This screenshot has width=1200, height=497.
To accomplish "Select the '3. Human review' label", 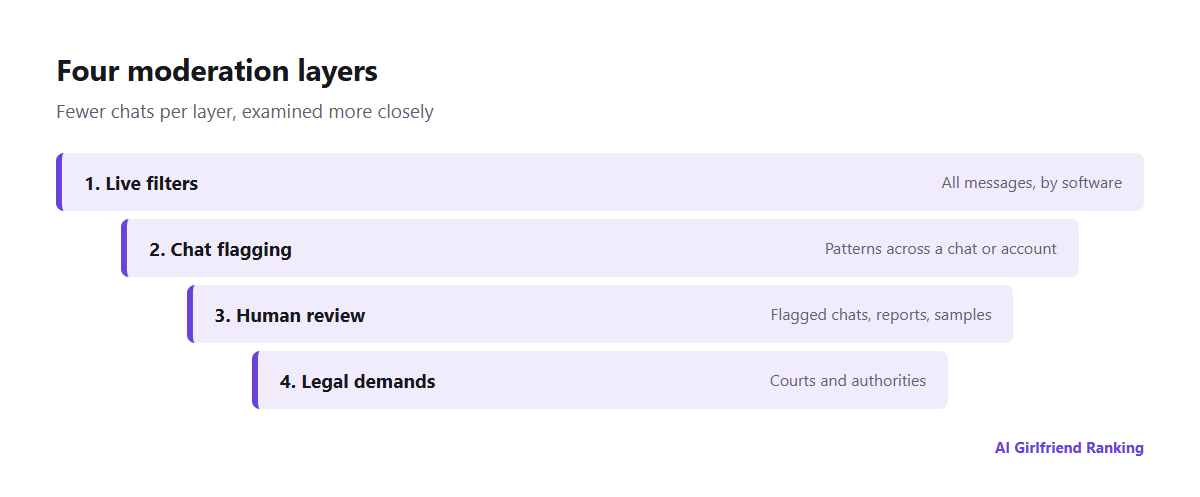I will [x=290, y=316].
